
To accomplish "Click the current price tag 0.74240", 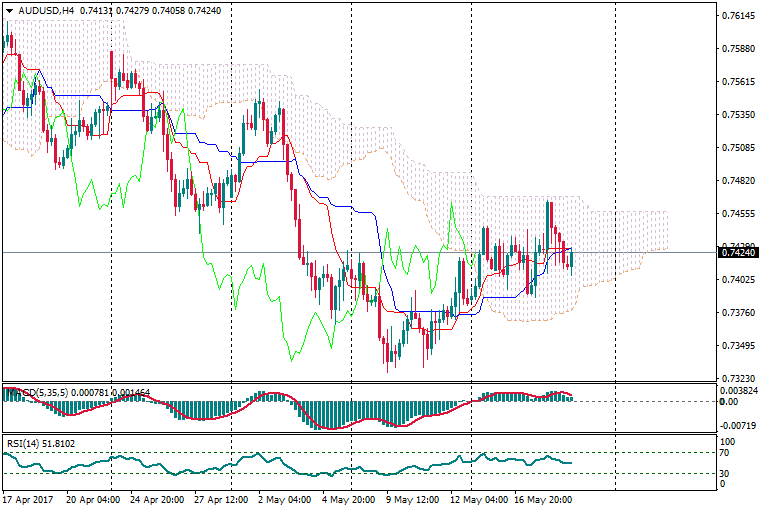I will point(738,253).
